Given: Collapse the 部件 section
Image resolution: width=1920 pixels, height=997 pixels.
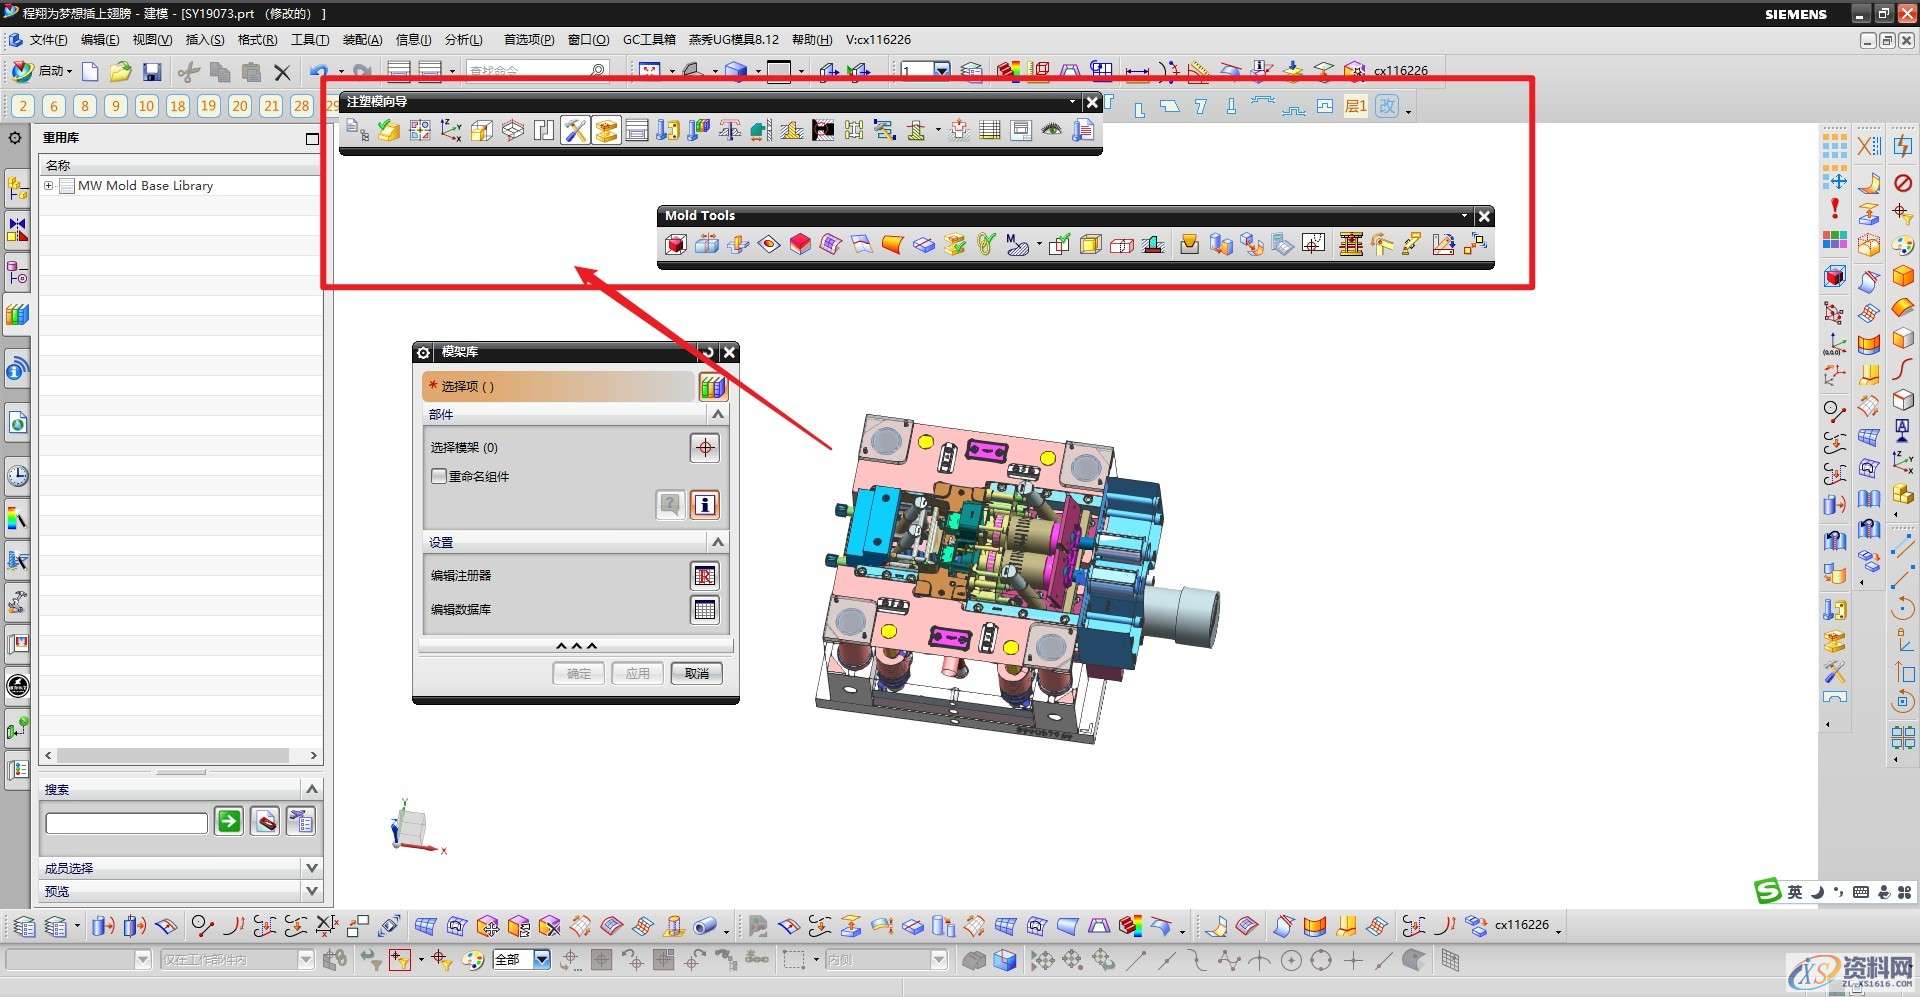Looking at the screenshot, I should point(717,414).
